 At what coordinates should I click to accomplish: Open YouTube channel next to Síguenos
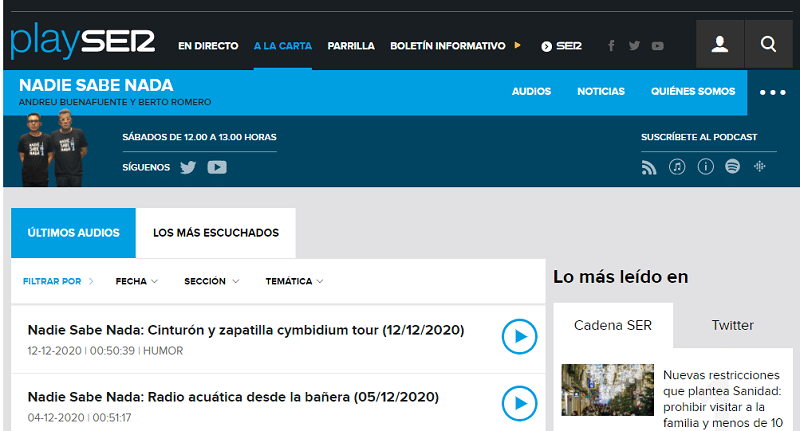point(217,167)
